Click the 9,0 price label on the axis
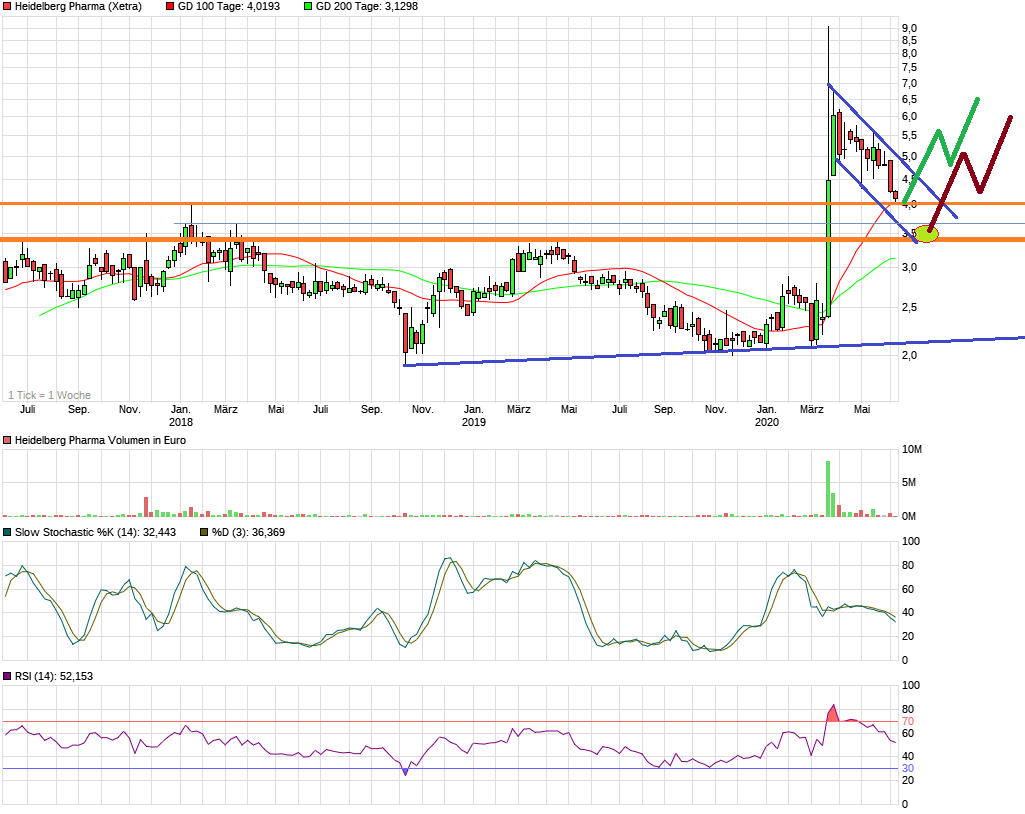 click(909, 28)
